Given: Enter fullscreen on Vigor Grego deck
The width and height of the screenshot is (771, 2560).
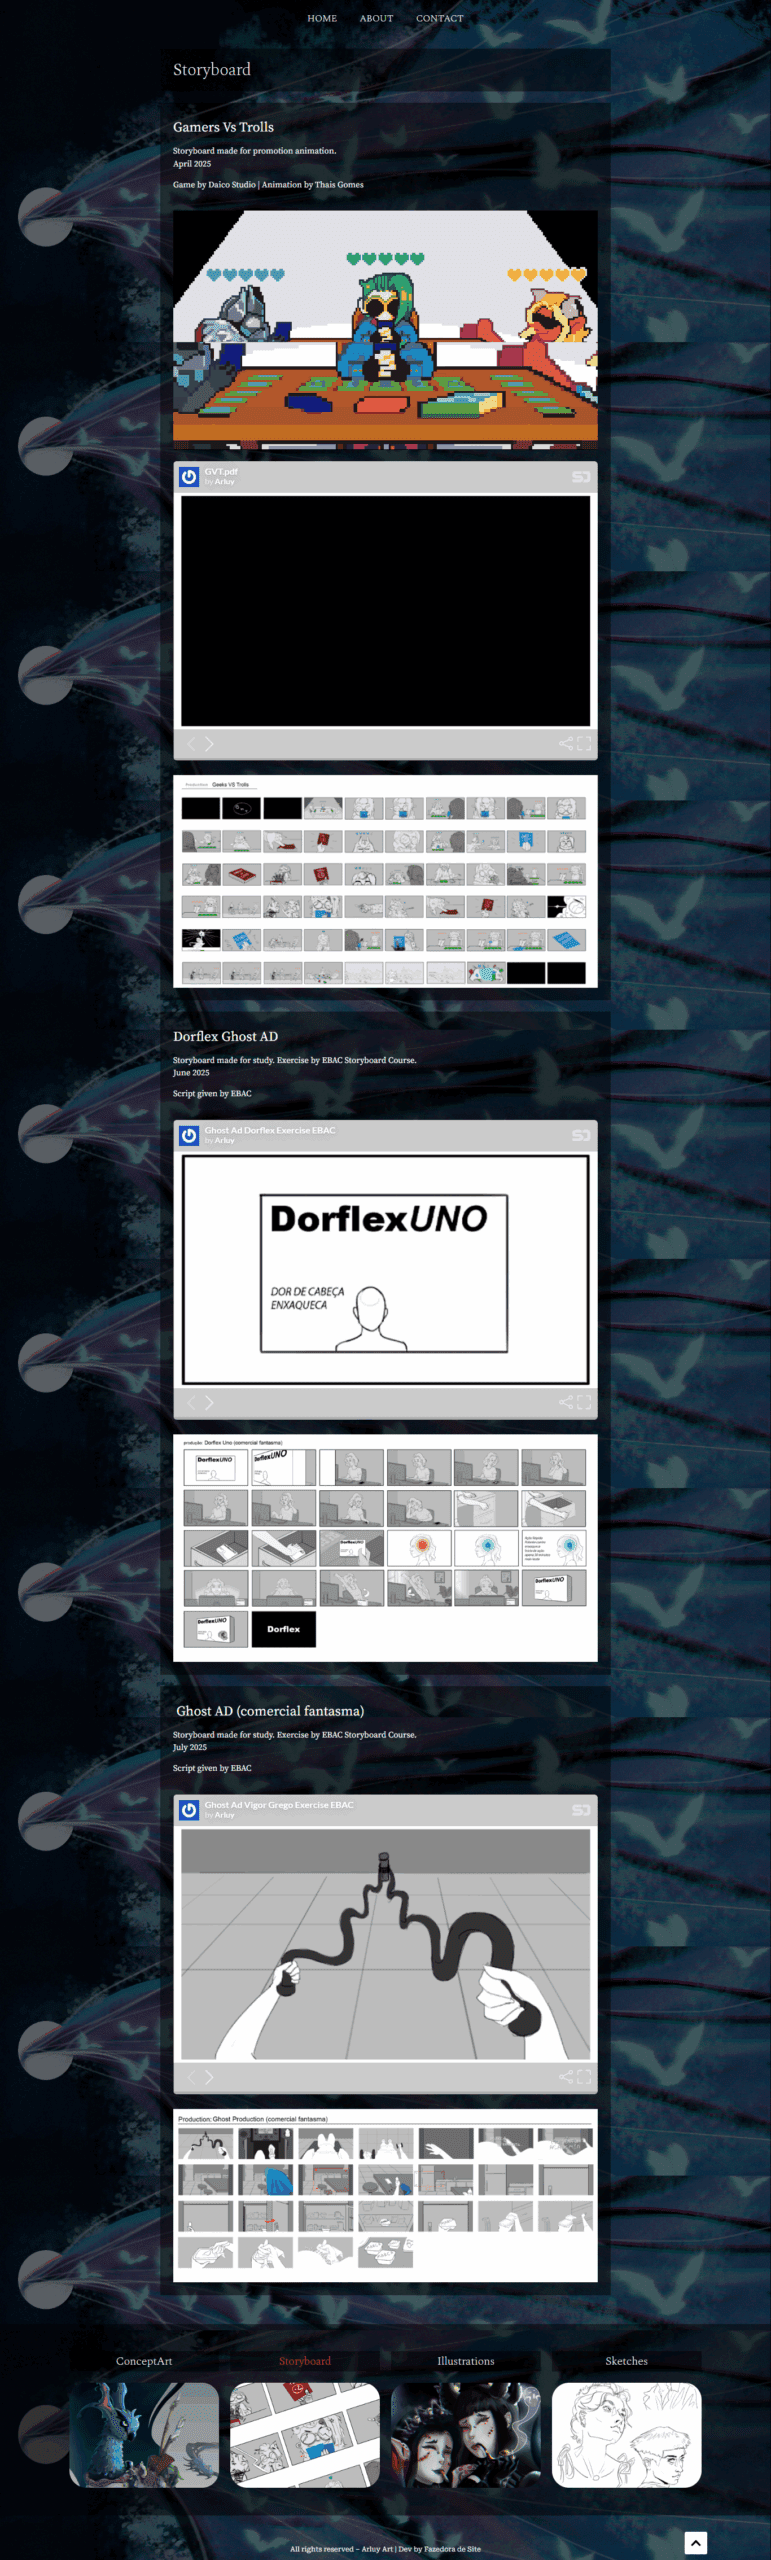Looking at the screenshot, I should (x=584, y=2077).
